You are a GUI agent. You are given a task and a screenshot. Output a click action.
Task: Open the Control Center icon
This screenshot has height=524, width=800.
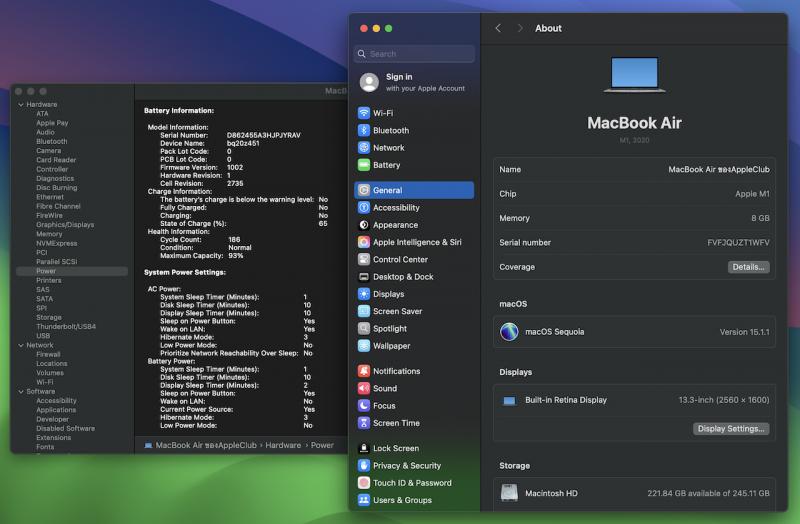point(364,259)
